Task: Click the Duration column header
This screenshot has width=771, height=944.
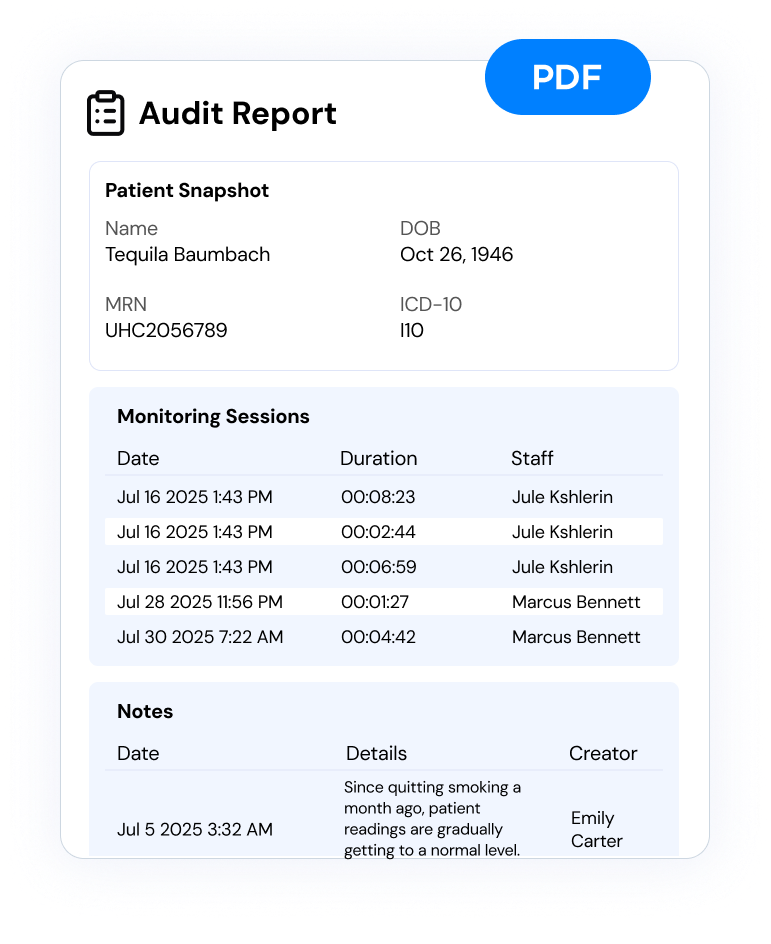Action: pos(379,458)
